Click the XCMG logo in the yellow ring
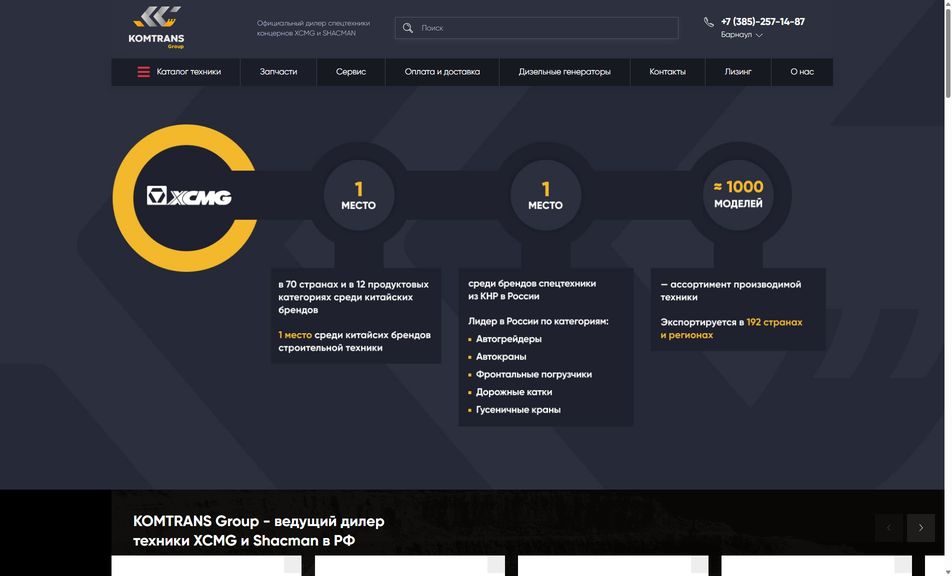 tap(189, 196)
